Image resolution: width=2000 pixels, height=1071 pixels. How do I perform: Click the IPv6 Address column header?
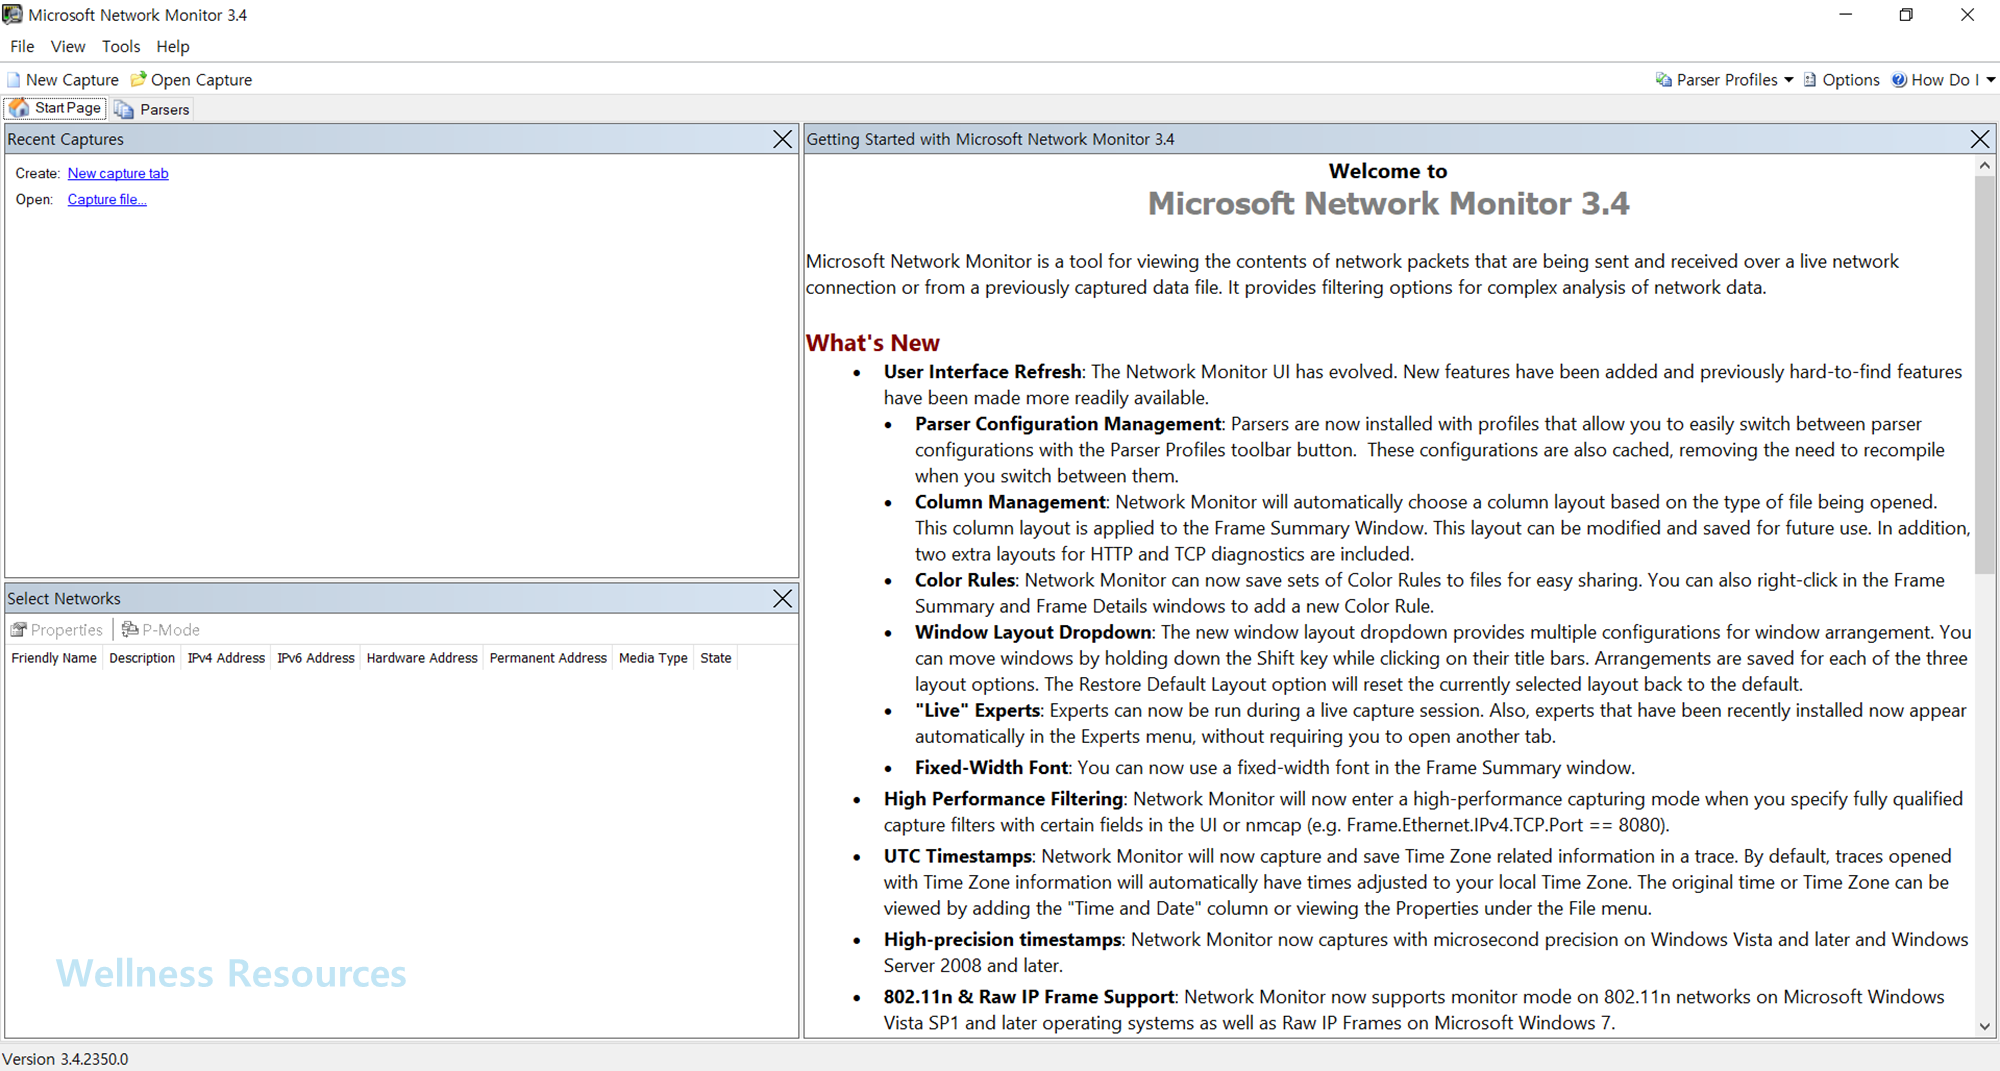[x=316, y=658]
